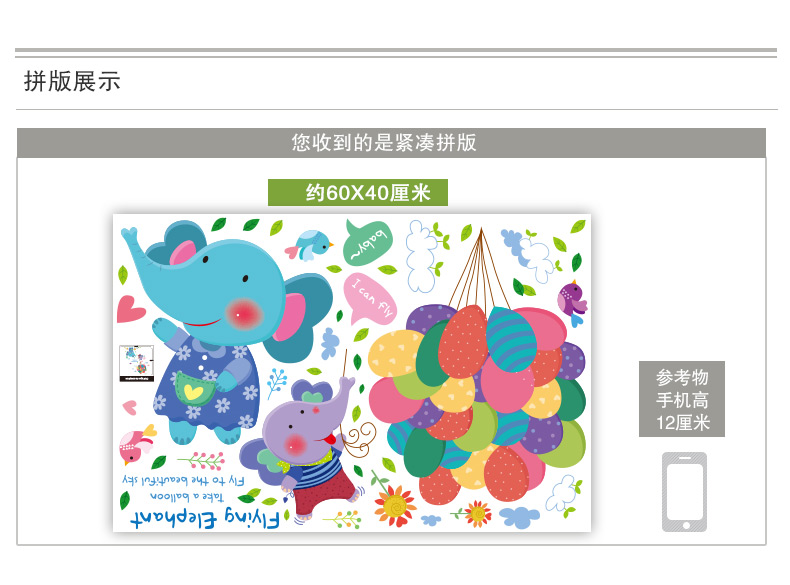
Task: Click the 您收到的是紧凑拼版 header bar
Action: [x=391, y=143]
